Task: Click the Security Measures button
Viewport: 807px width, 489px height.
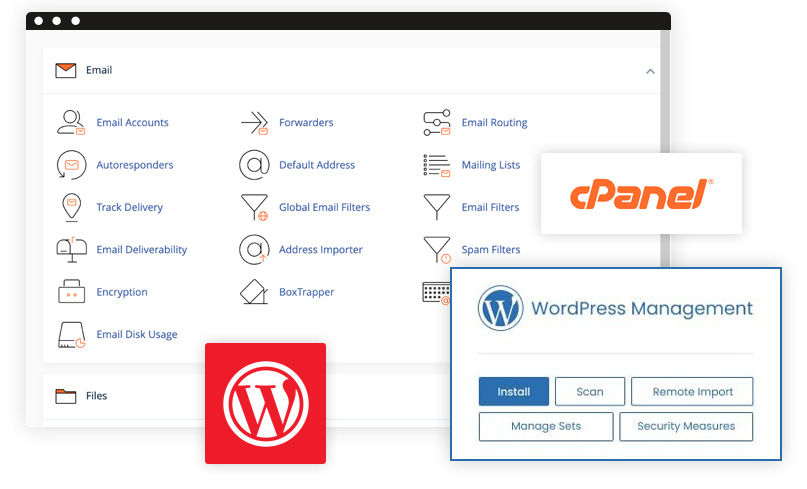Action: (x=686, y=426)
